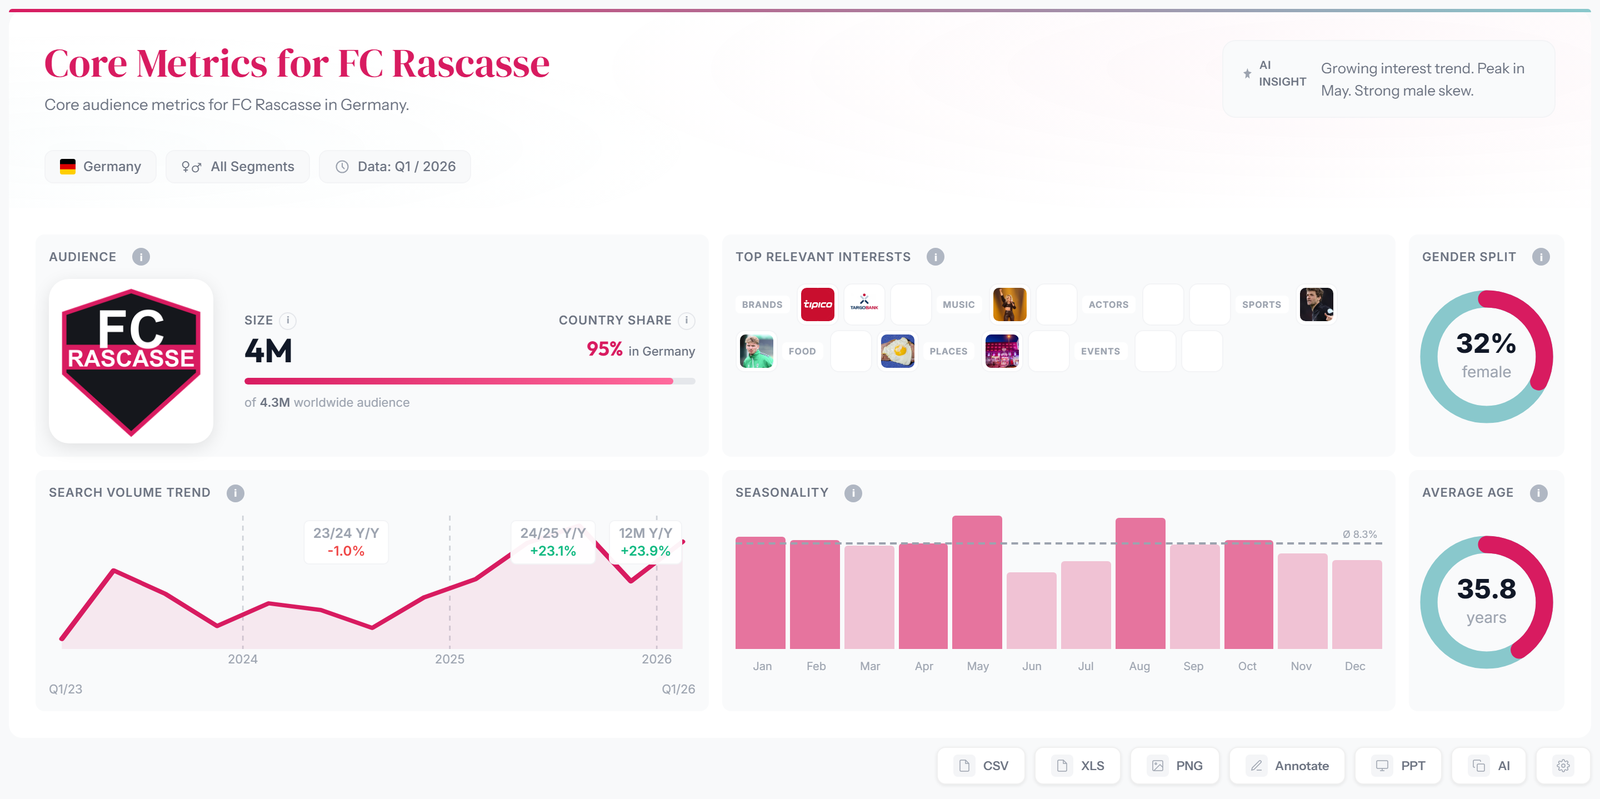
Task: Click the 24/25 Y/Y +23.1% label
Action: [553, 542]
